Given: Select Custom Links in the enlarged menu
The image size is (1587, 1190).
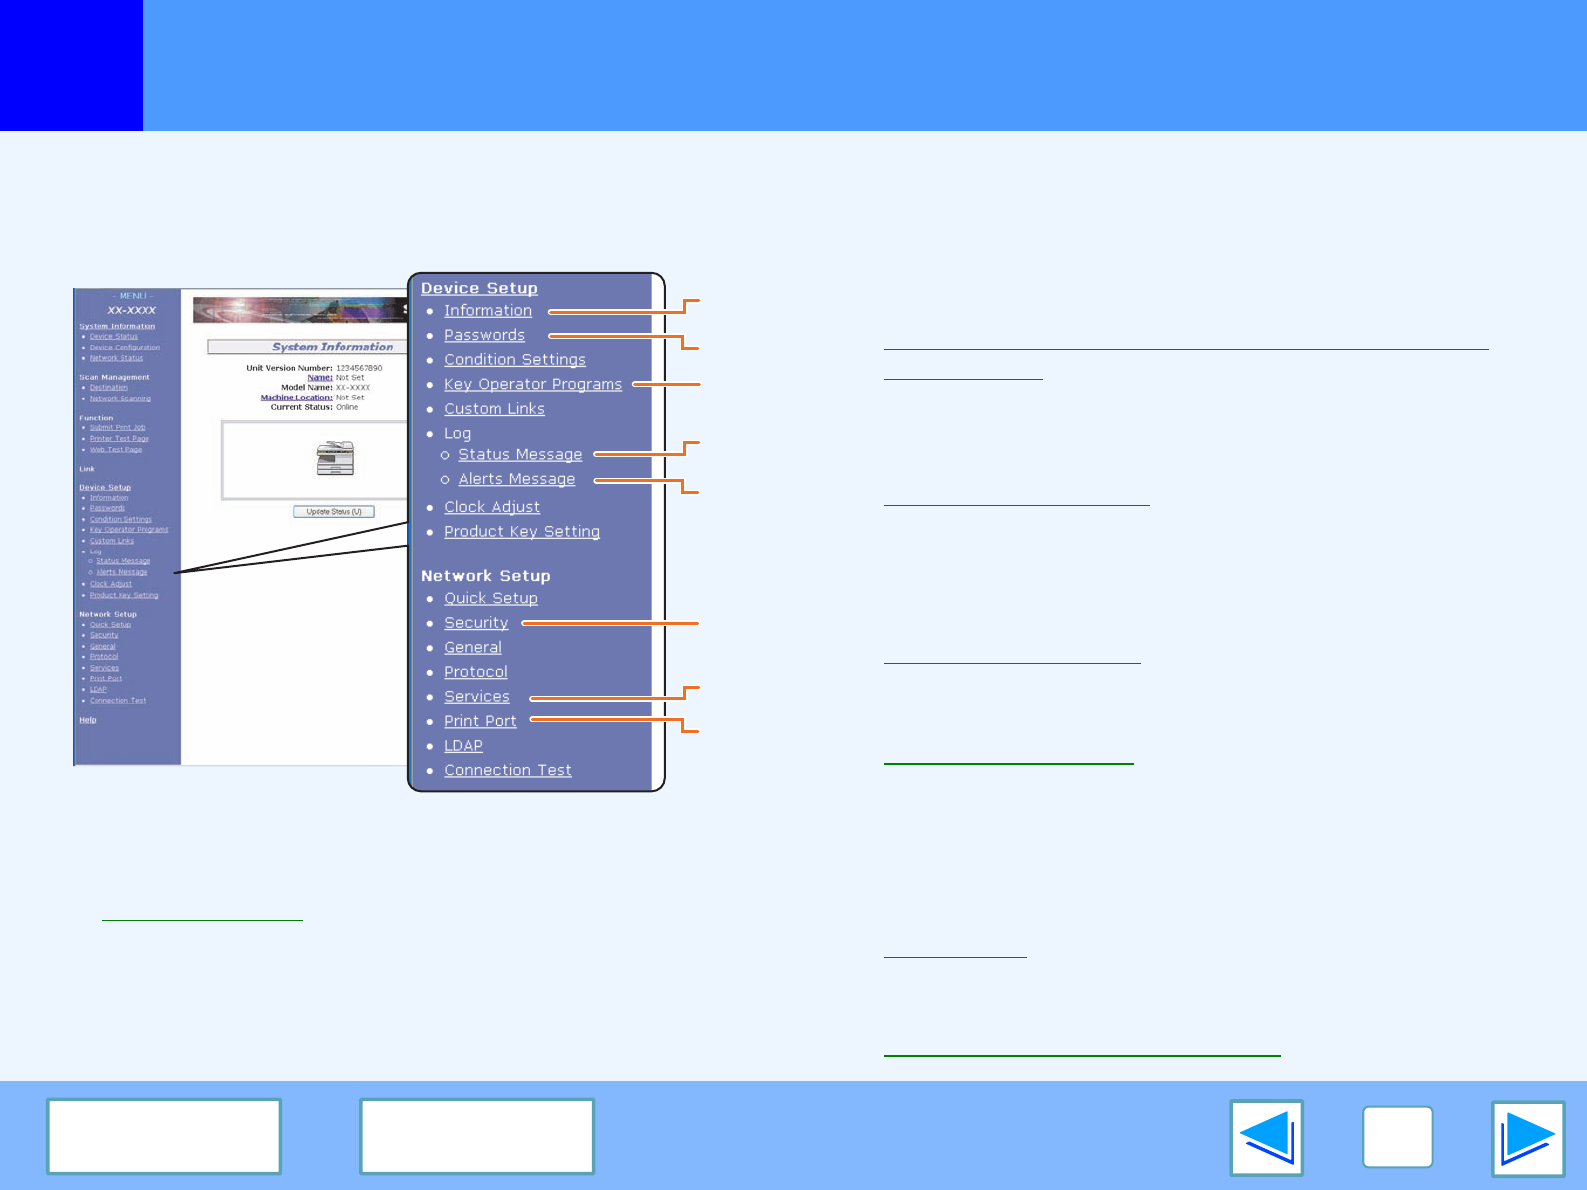Looking at the screenshot, I should click(494, 409).
